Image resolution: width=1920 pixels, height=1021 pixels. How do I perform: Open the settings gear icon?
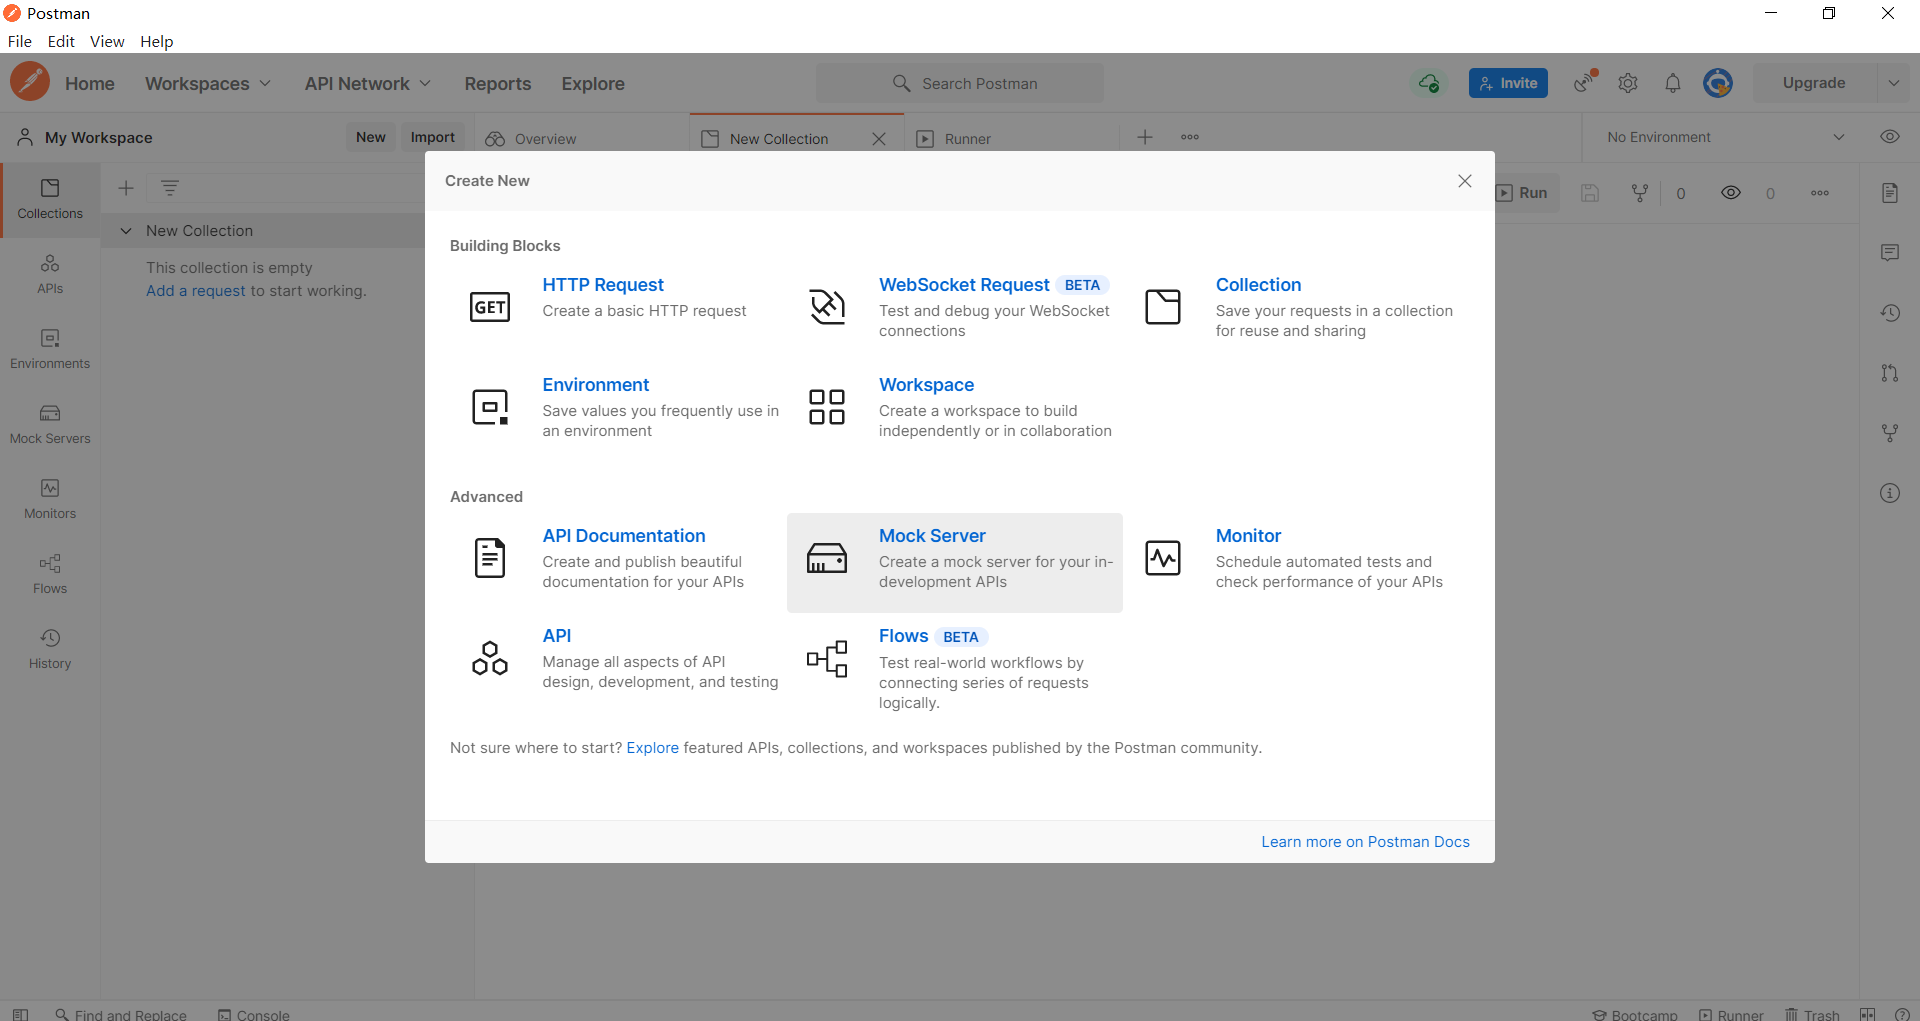[x=1628, y=83]
